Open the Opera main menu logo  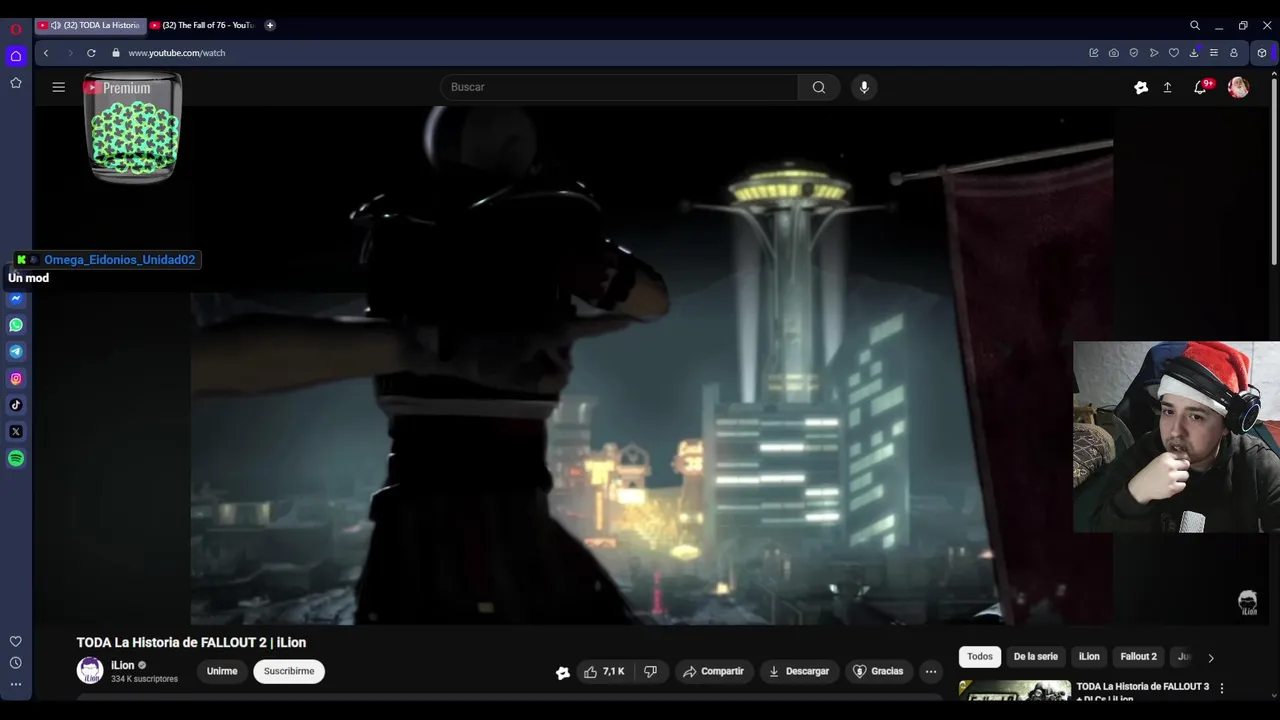(x=16, y=29)
